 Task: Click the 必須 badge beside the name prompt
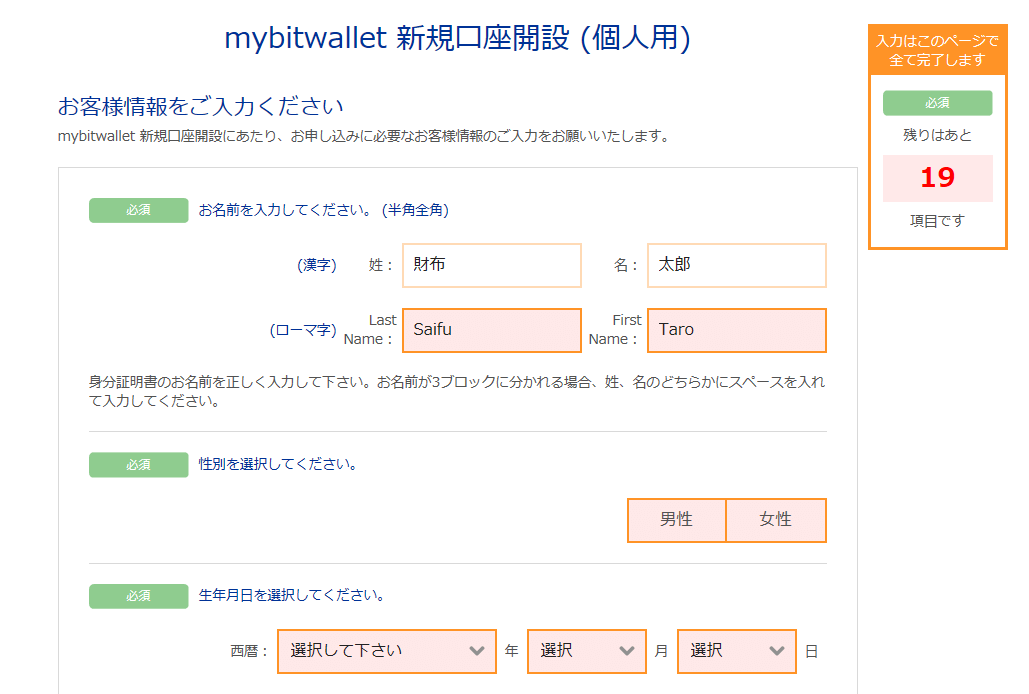coord(138,210)
